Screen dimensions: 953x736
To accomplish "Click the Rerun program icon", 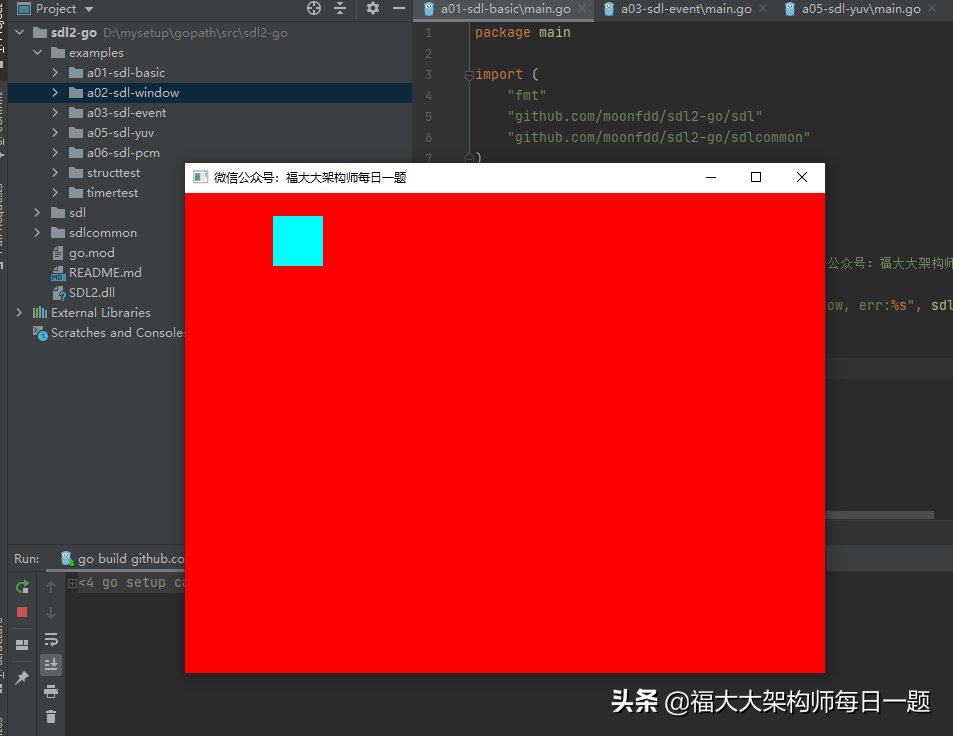I will 21,587.
